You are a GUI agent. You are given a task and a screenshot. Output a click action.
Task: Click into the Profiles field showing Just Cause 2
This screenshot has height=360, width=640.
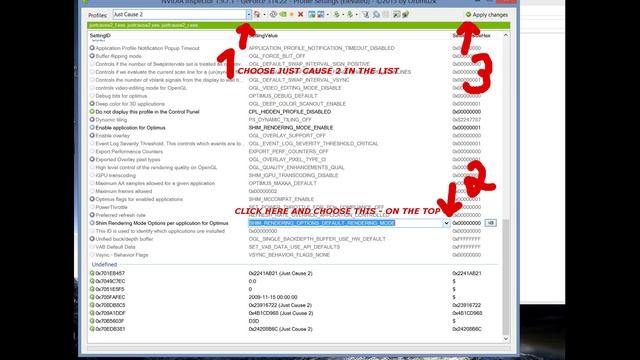pos(179,15)
